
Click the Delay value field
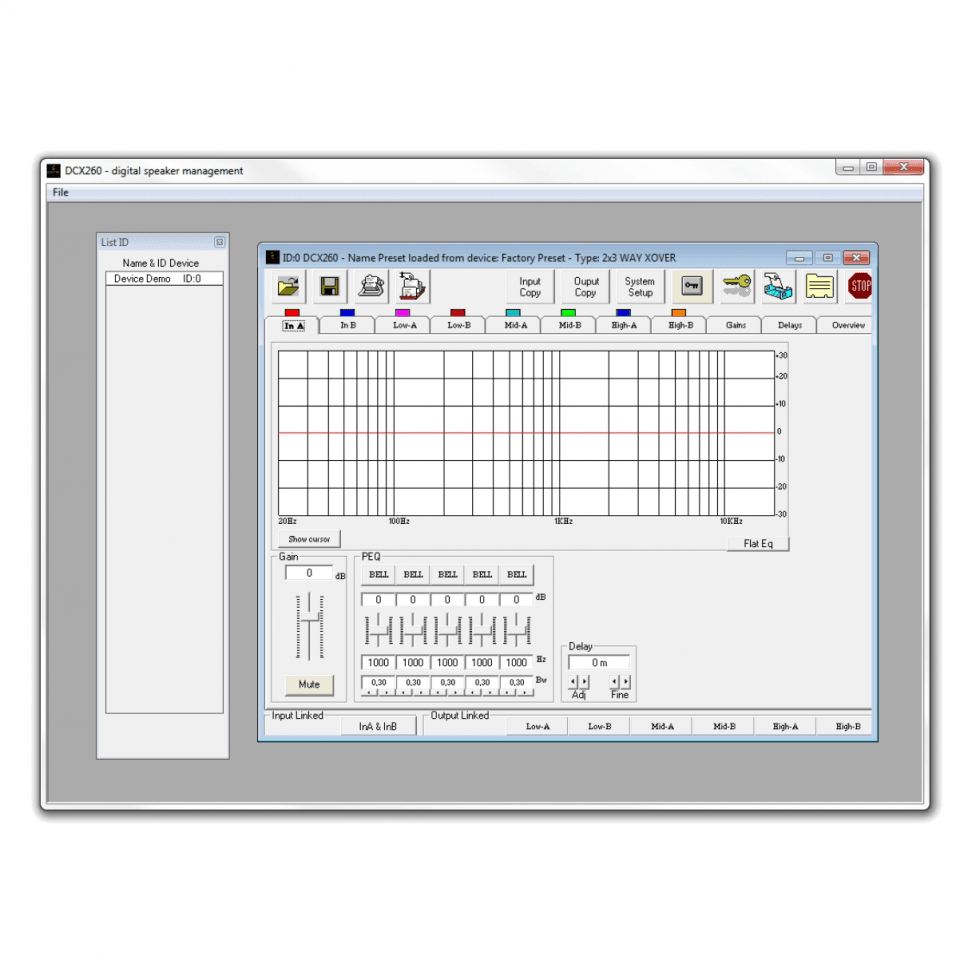coord(599,662)
